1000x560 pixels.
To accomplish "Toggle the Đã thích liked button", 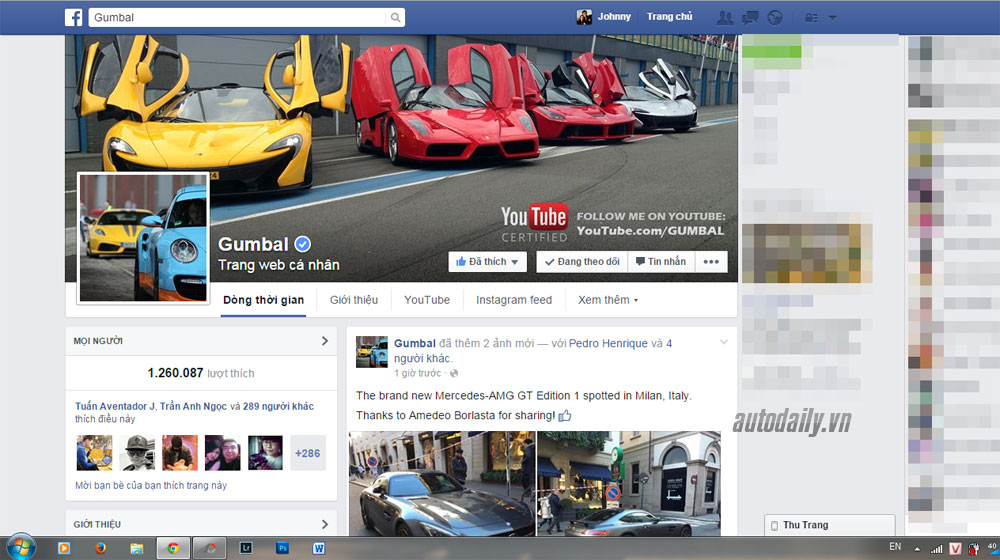I will 488,262.
